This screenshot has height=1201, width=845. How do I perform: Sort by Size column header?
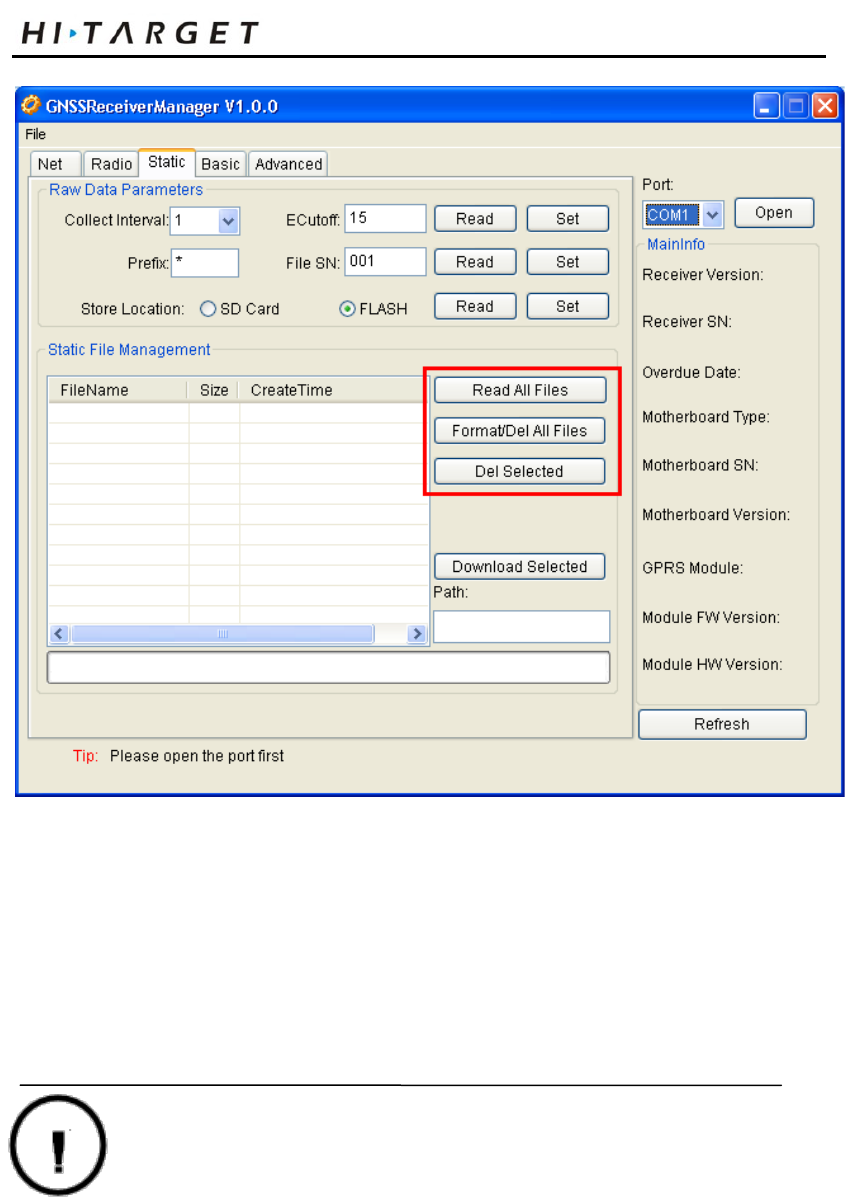213,390
